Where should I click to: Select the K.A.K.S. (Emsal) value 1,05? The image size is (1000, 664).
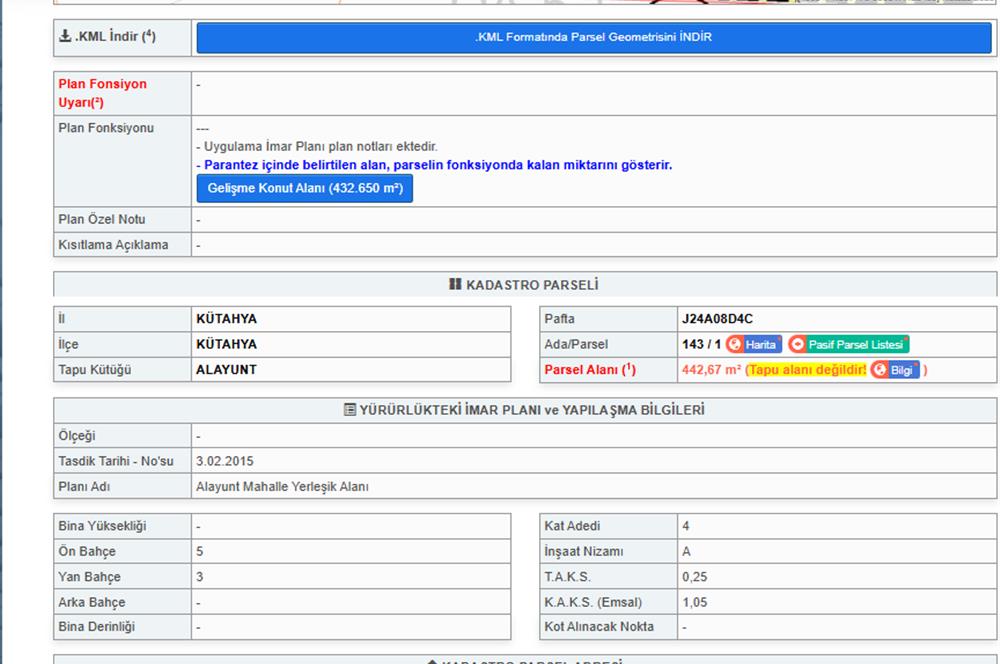coord(695,603)
